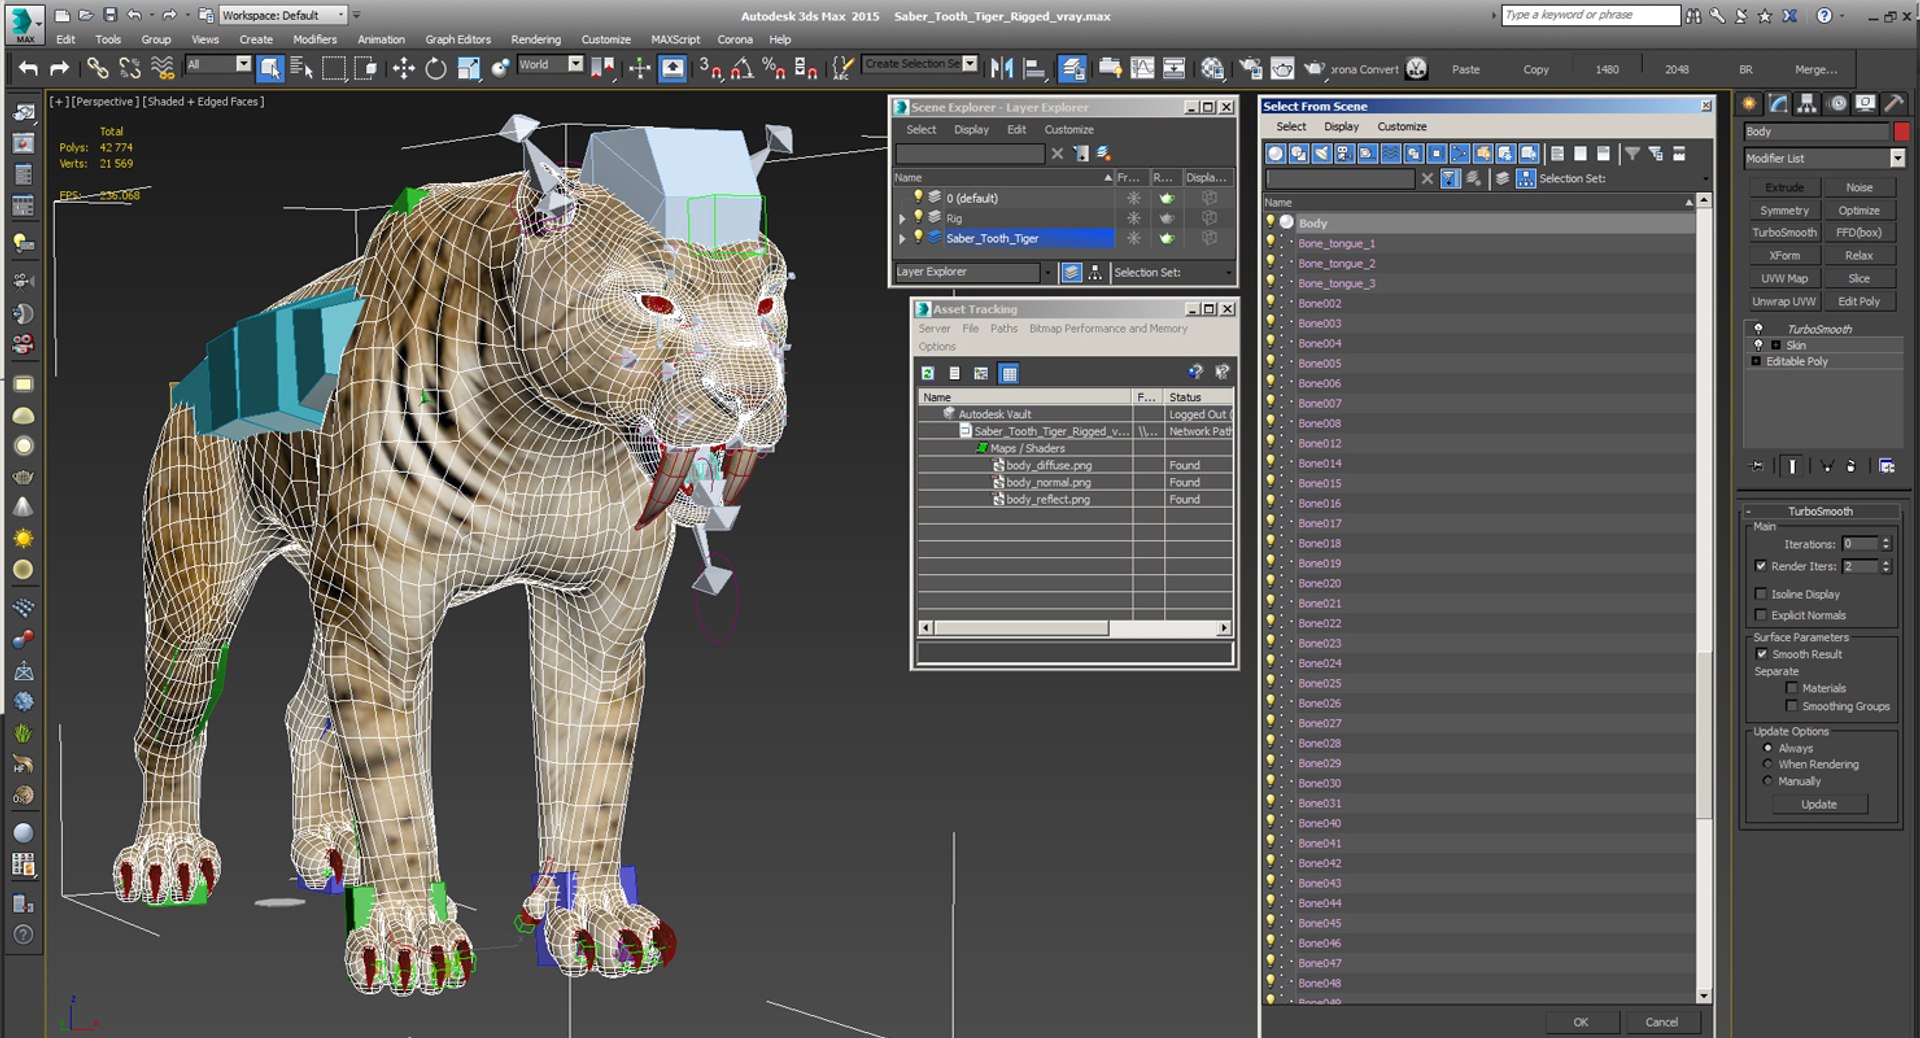Open the Workspace: Default dropdown

click(282, 15)
